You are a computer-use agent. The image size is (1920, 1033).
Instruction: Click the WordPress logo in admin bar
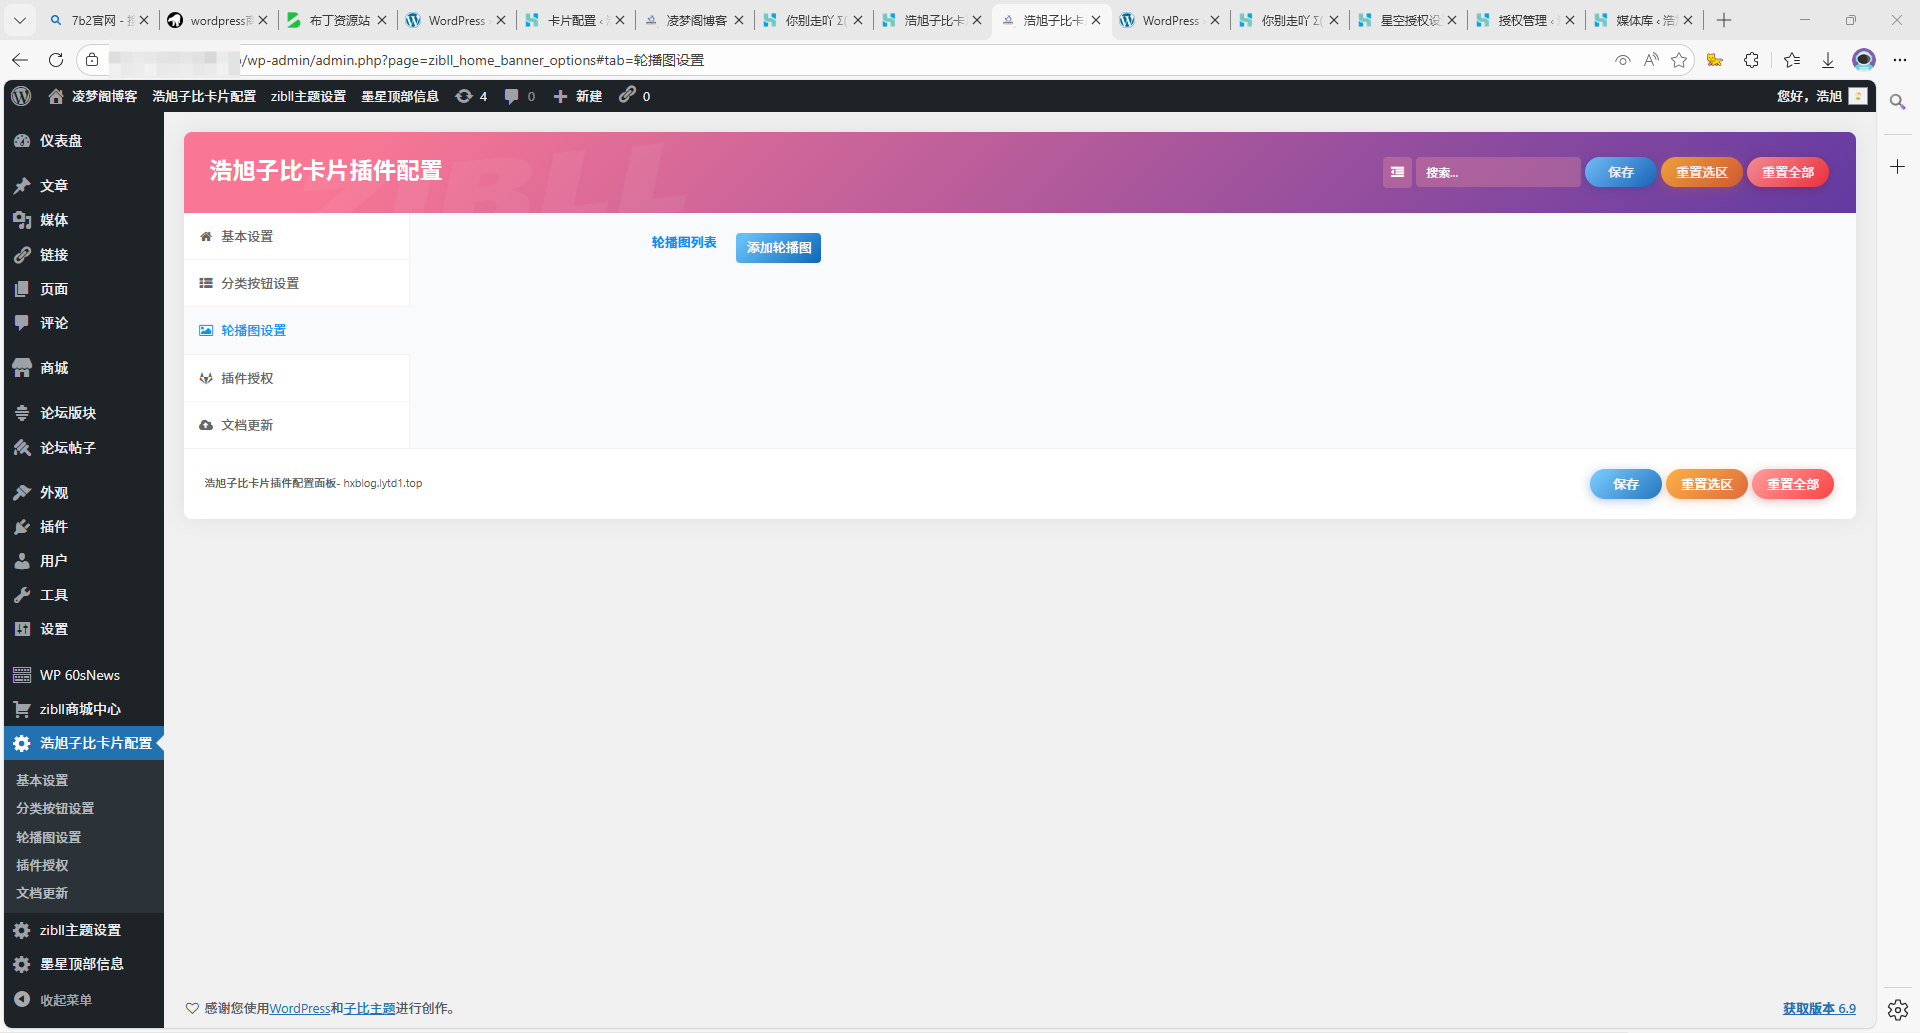tap(21, 96)
